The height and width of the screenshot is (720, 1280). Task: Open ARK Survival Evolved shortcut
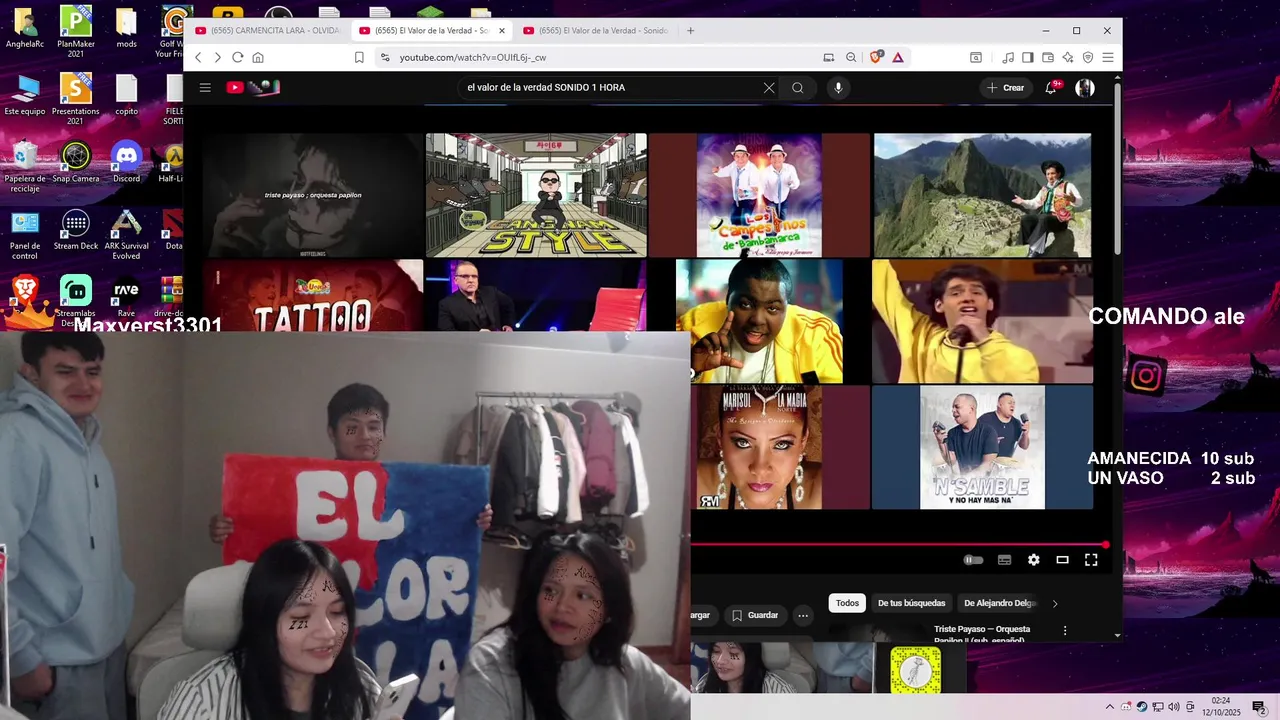[x=126, y=235]
